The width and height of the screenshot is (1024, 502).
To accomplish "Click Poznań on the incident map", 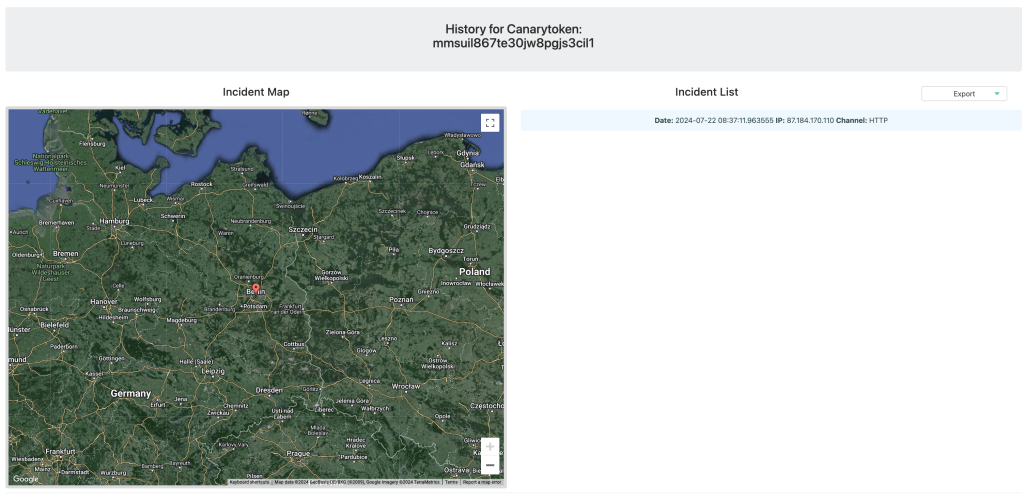I will tap(401, 299).
